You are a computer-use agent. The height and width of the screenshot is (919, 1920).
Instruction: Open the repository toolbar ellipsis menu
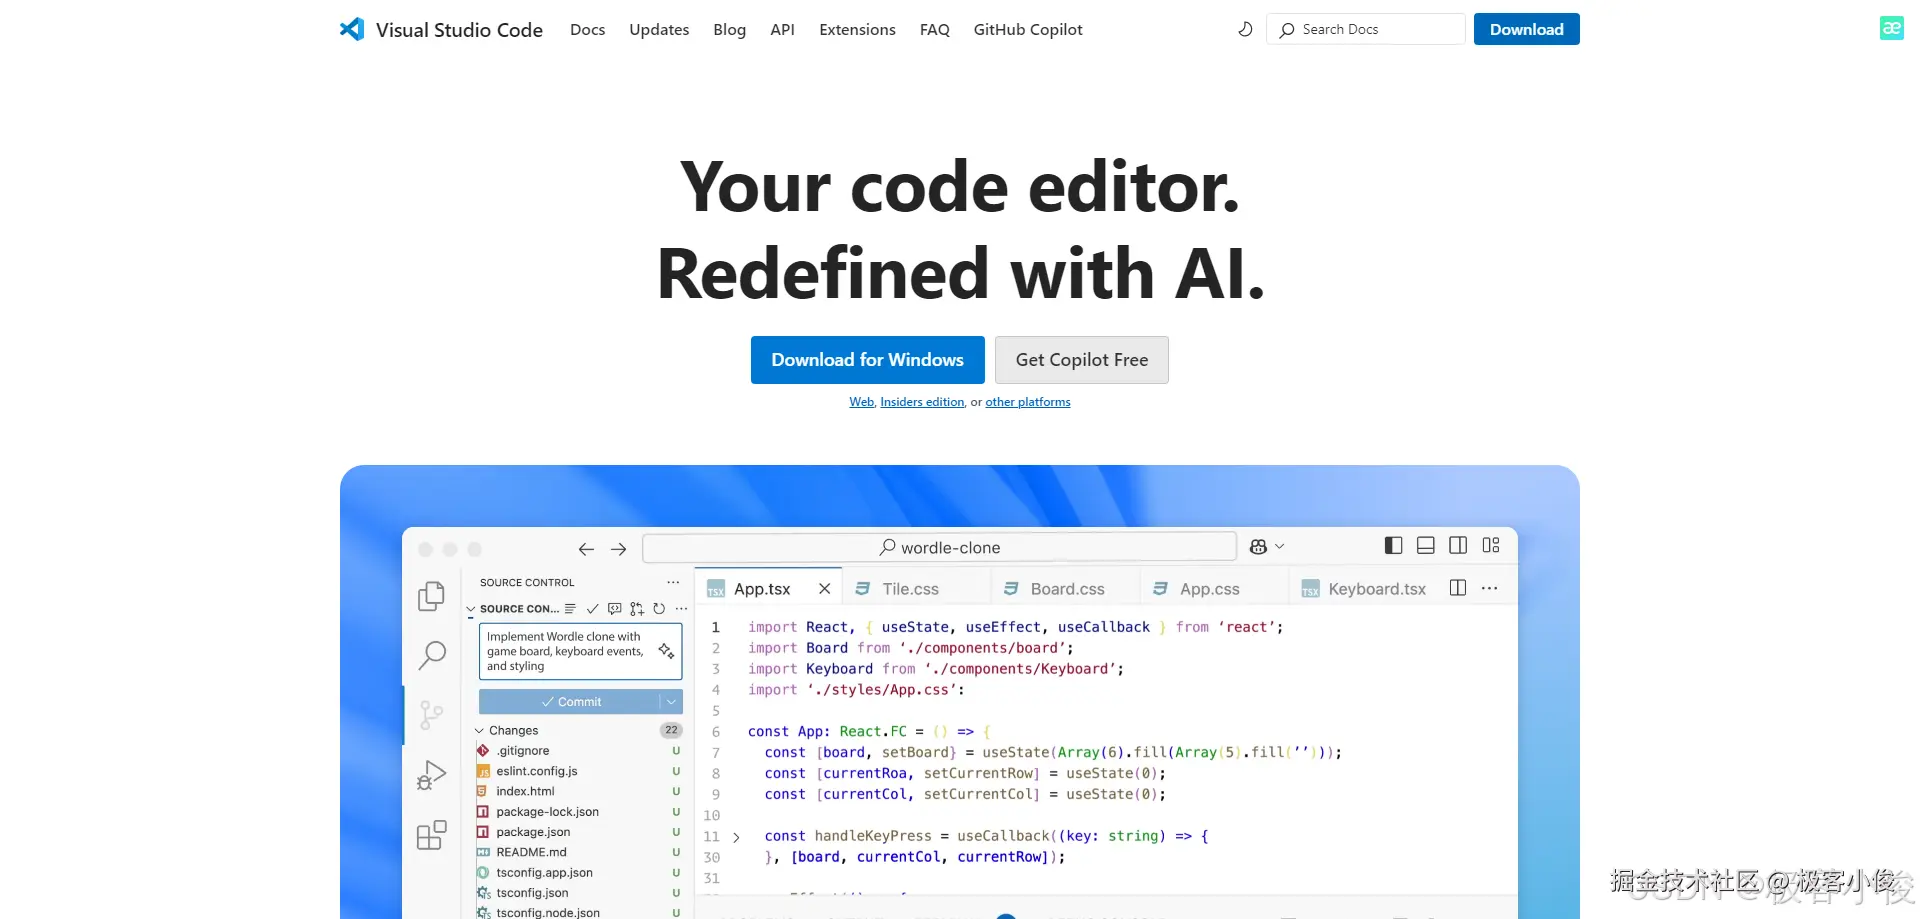point(681,608)
